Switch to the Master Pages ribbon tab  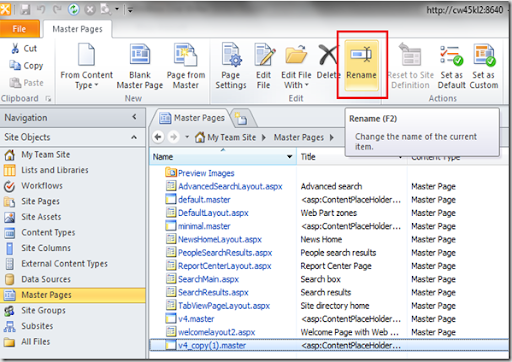pyautogui.click(x=77, y=29)
